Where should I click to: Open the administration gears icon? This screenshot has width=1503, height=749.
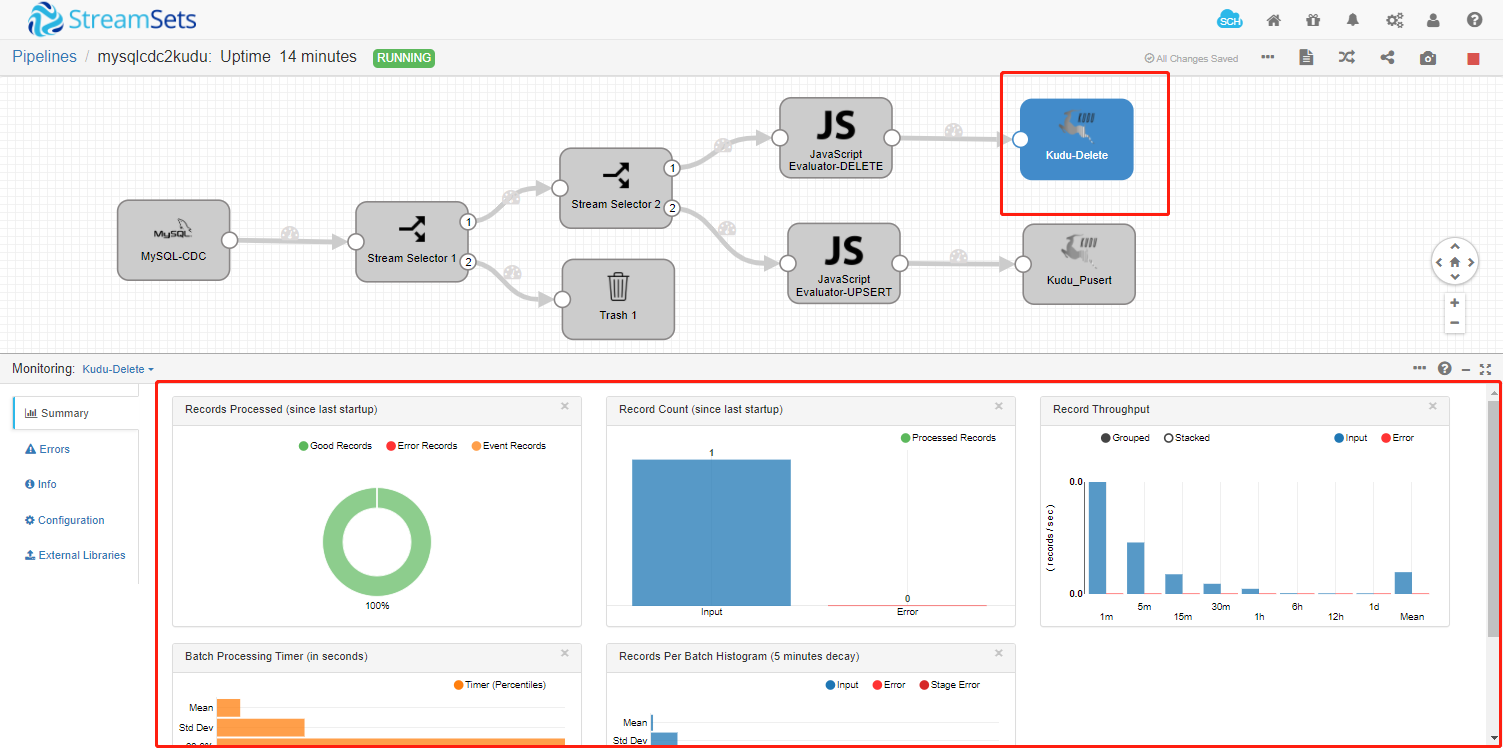[x=1394, y=20]
